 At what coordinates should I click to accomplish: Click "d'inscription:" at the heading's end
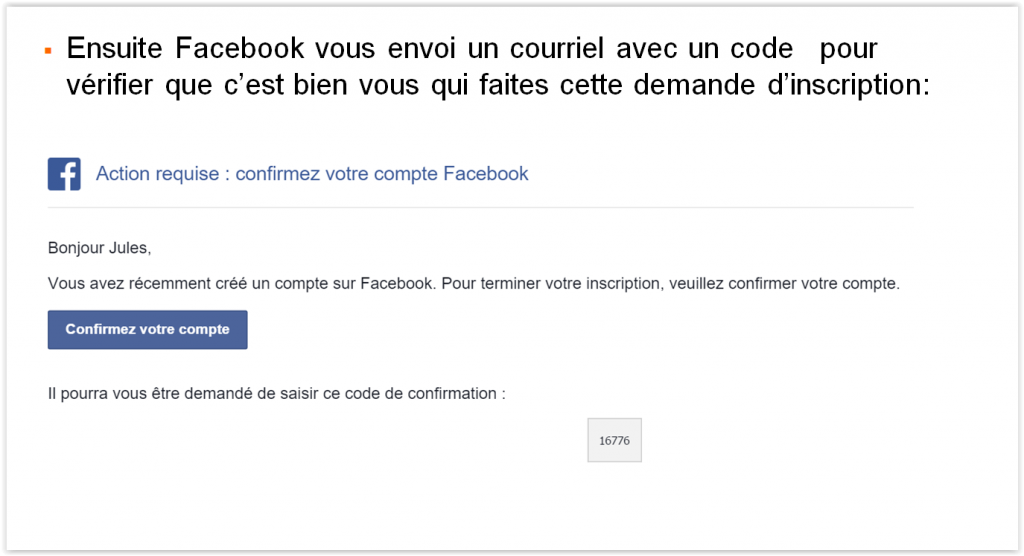tap(840, 87)
